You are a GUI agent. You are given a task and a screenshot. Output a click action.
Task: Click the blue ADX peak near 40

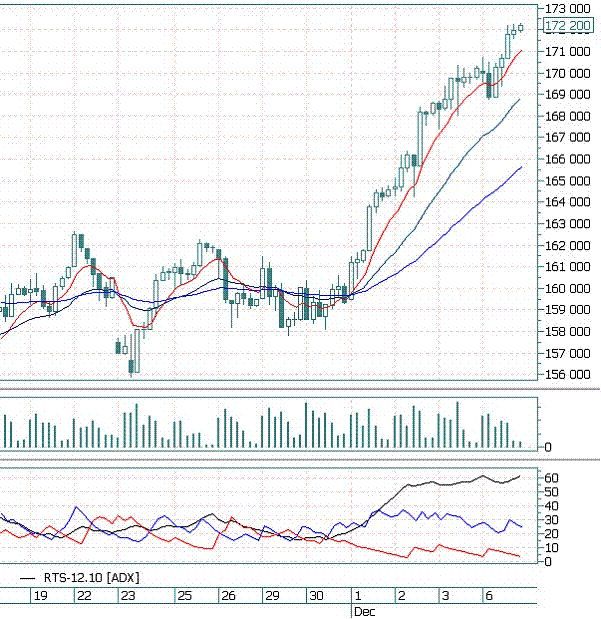76,506
